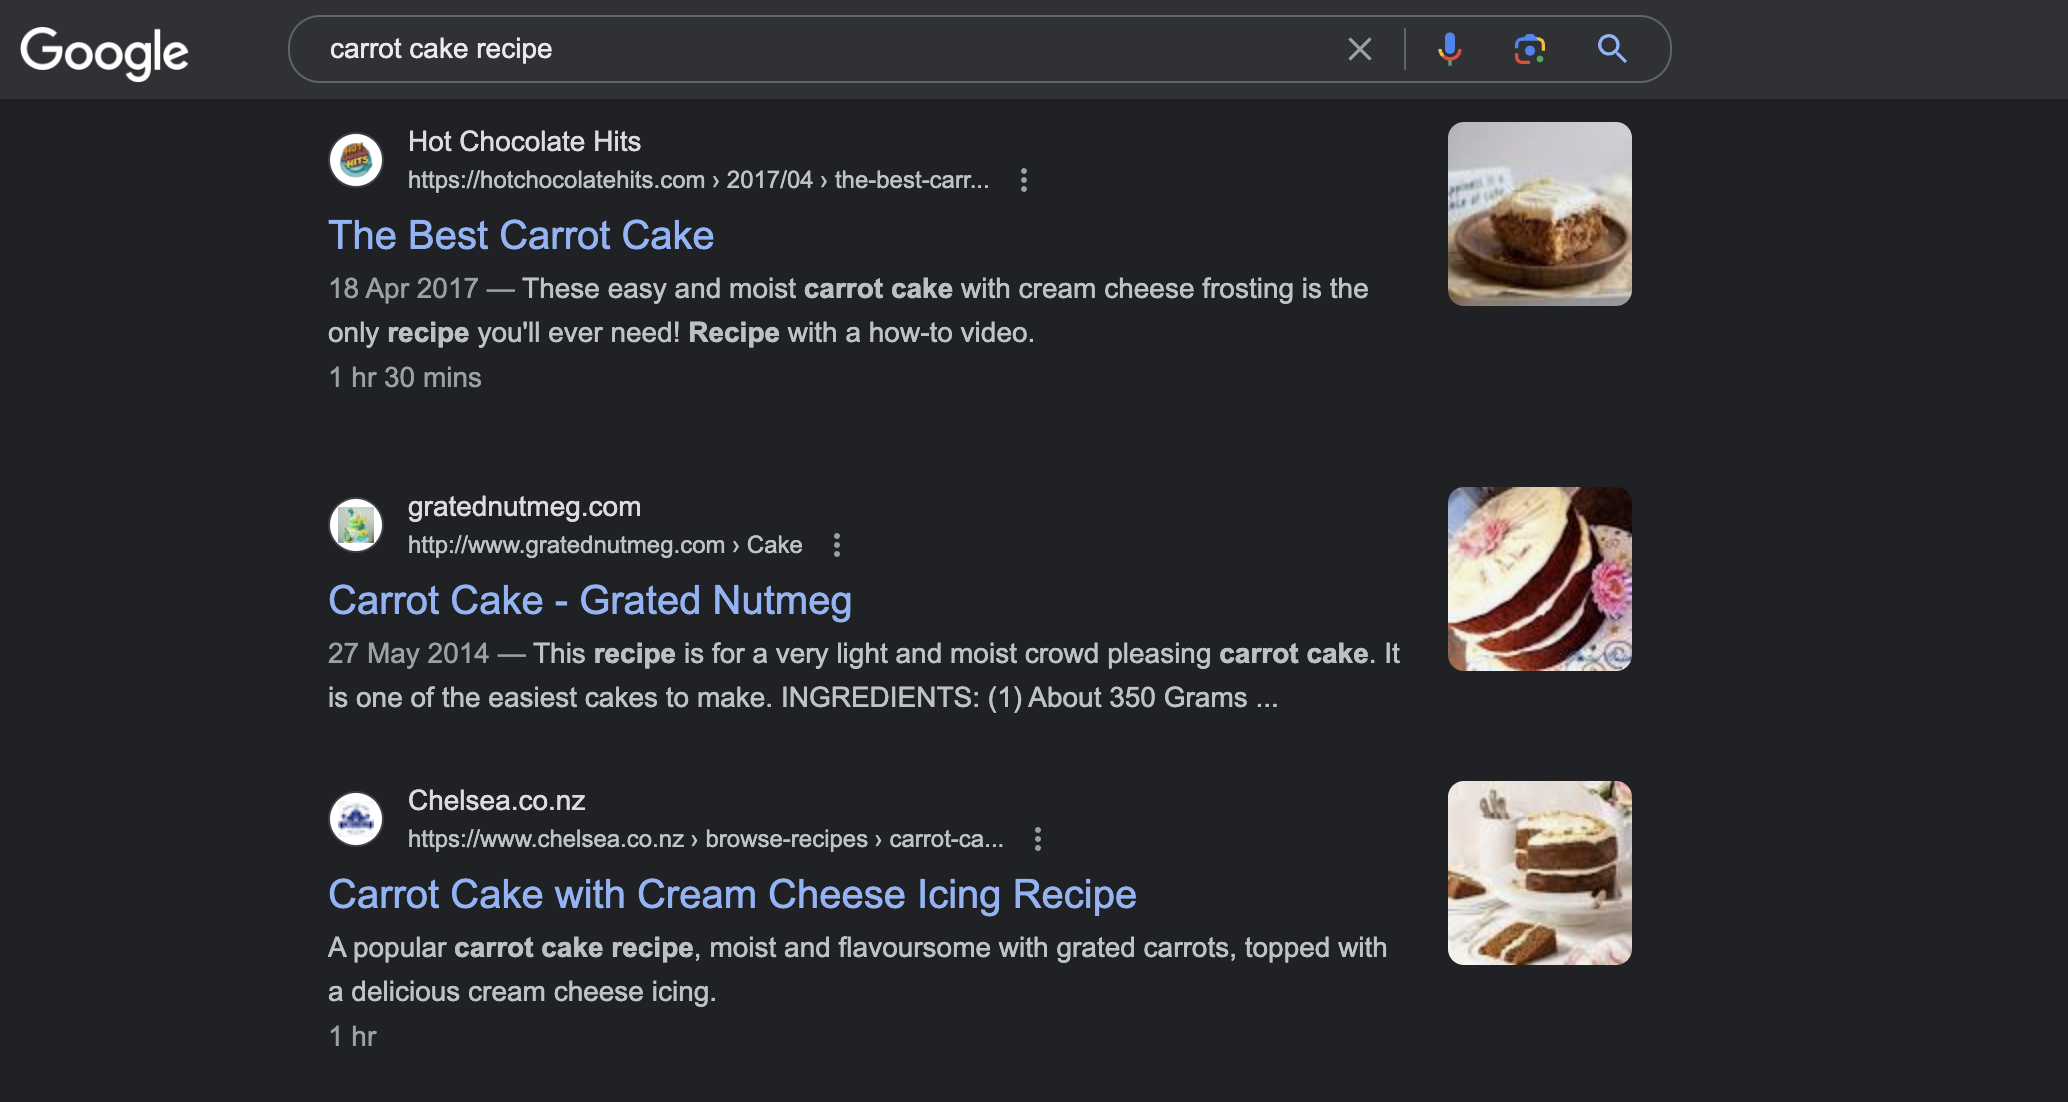The image size is (2068, 1102).
Task: Click the hotchocolatehits.com URL breadcrumb
Action: click(698, 180)
